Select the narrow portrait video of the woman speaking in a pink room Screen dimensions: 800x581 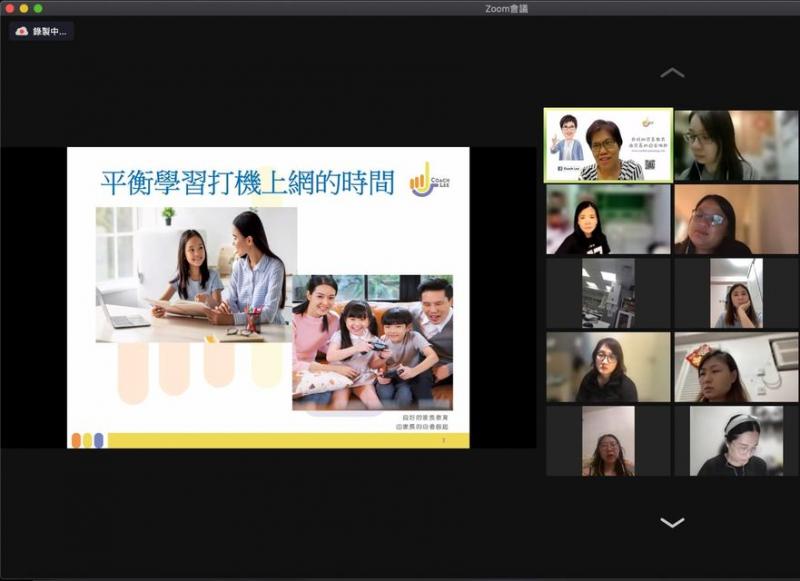click(608, 441)
